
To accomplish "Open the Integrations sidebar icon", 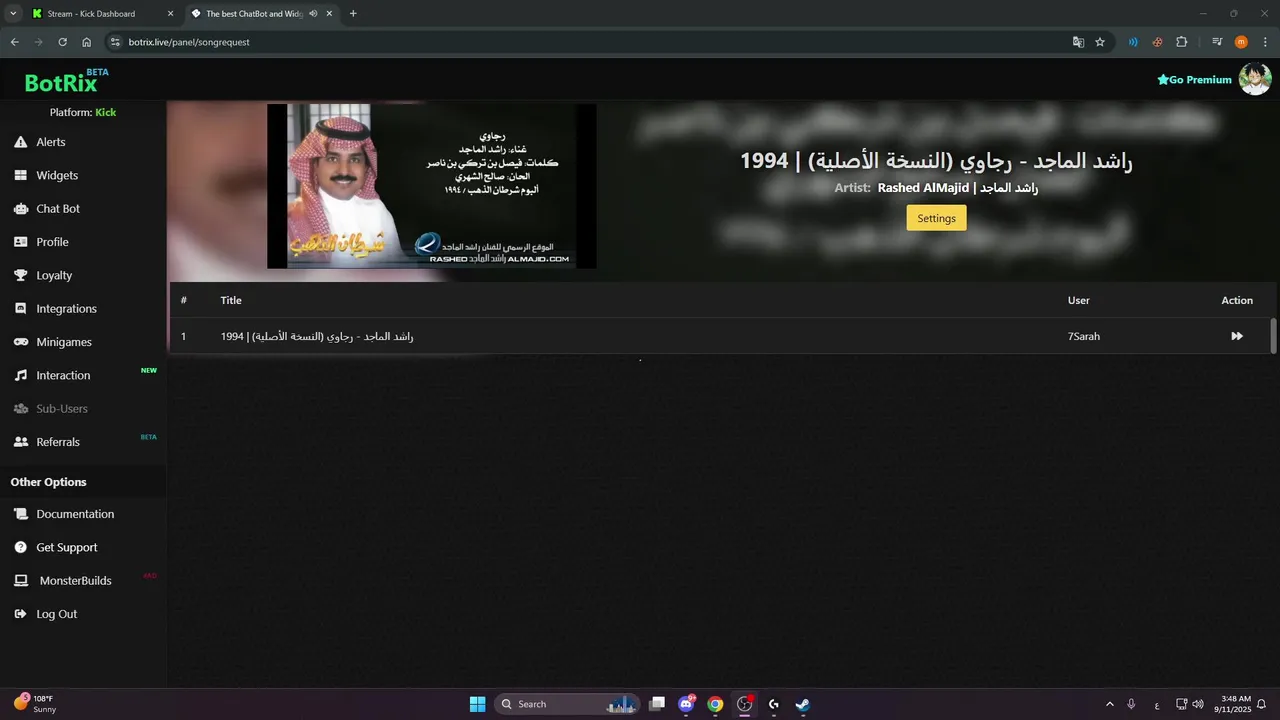I will tap(20, 309).
